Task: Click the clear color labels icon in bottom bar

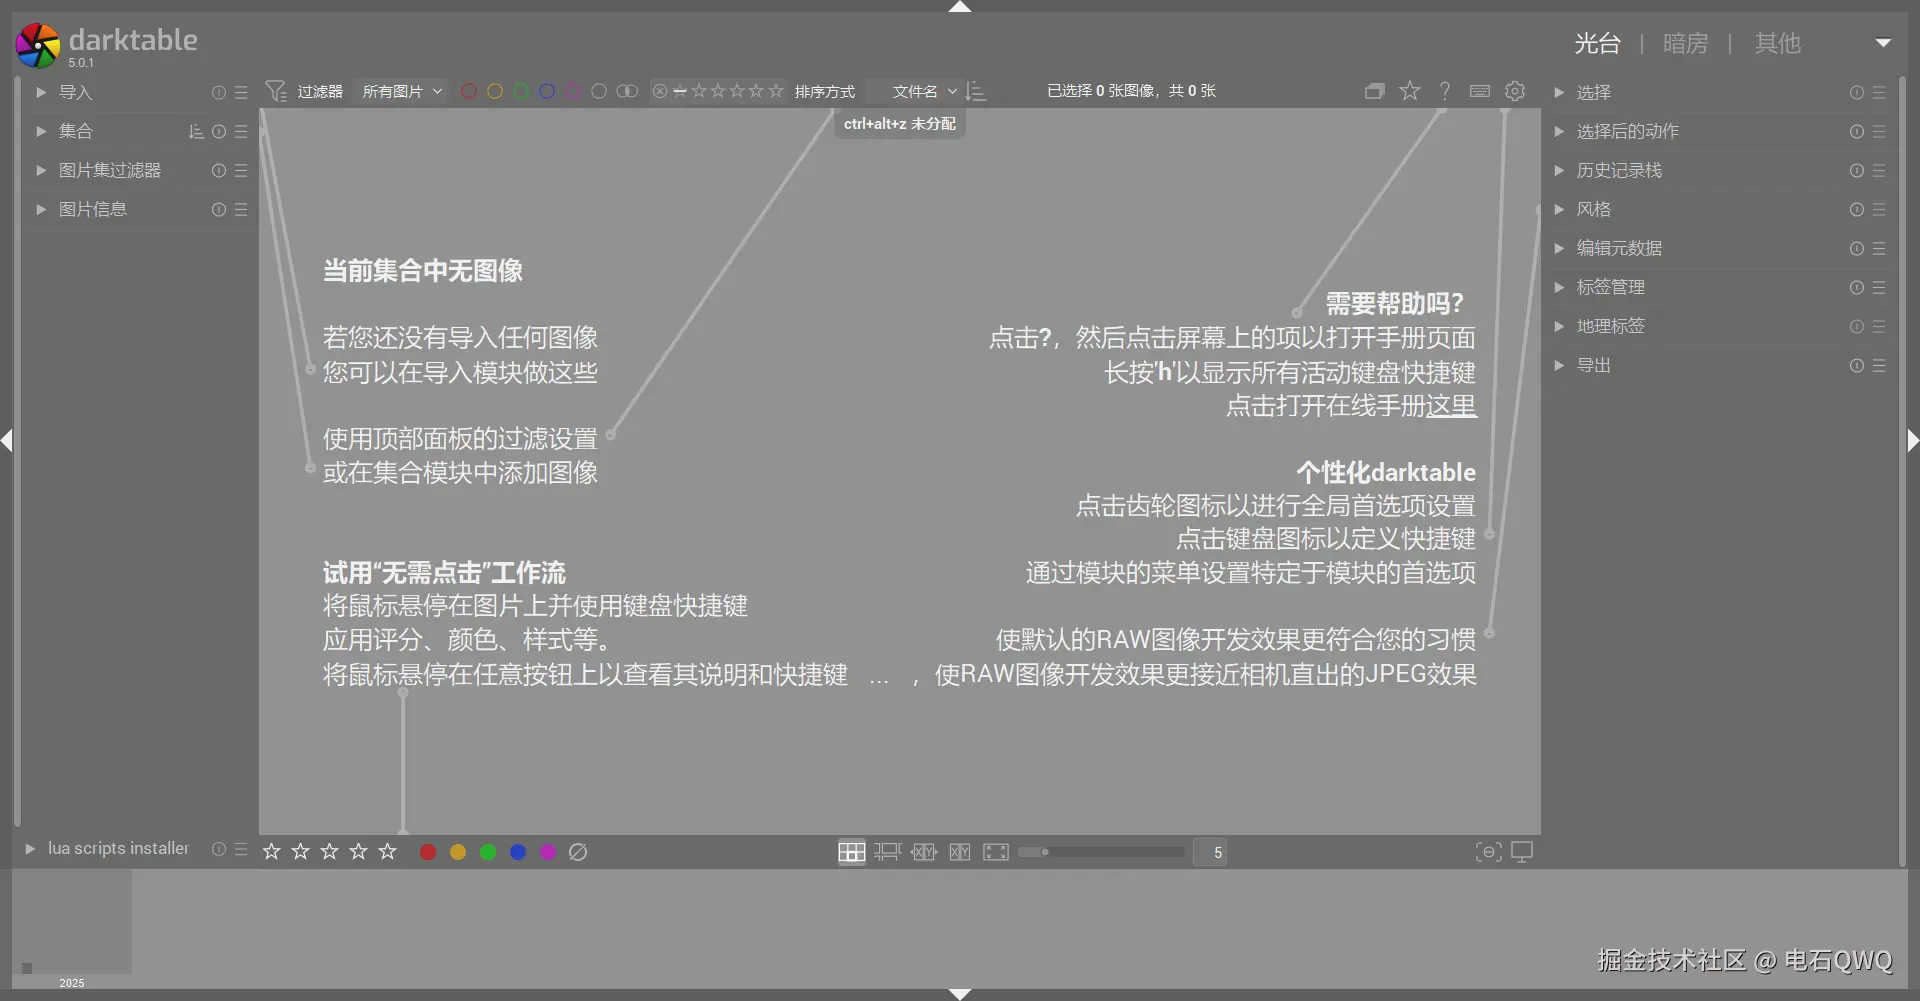Action: click(x=578, y=852)
